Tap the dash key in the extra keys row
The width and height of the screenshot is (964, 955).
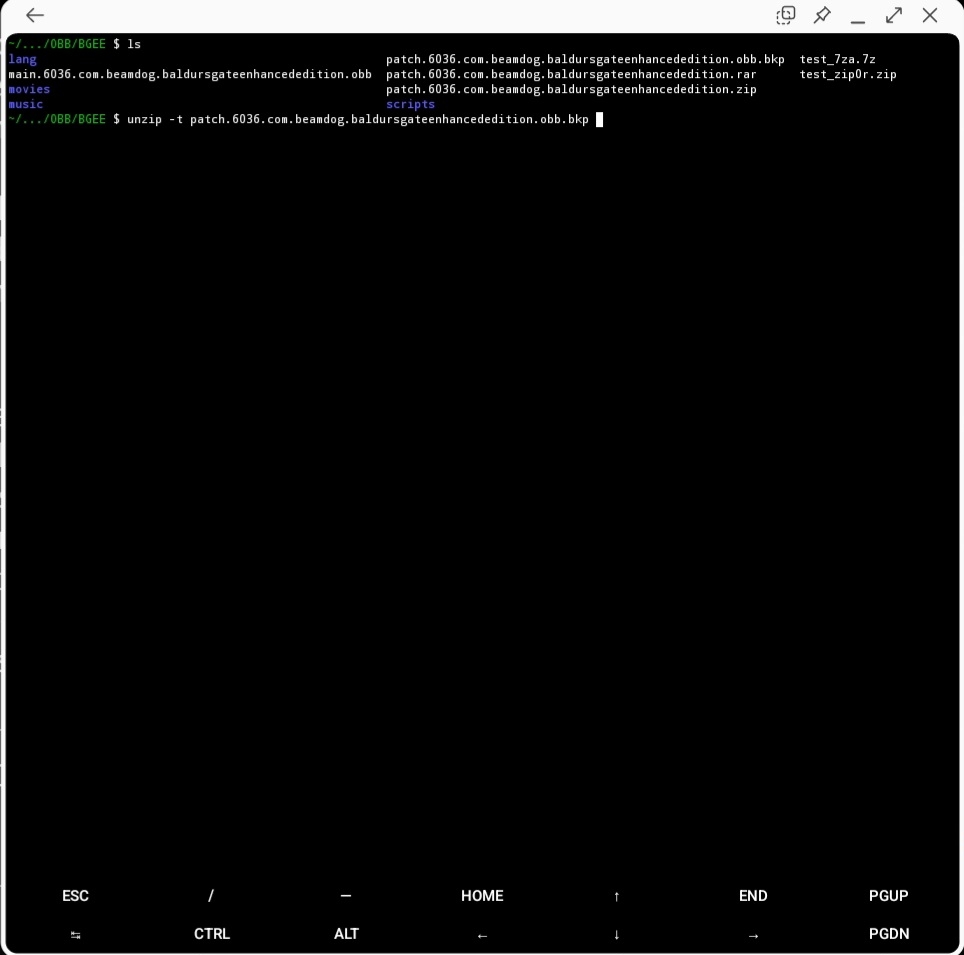pos(346,896)
